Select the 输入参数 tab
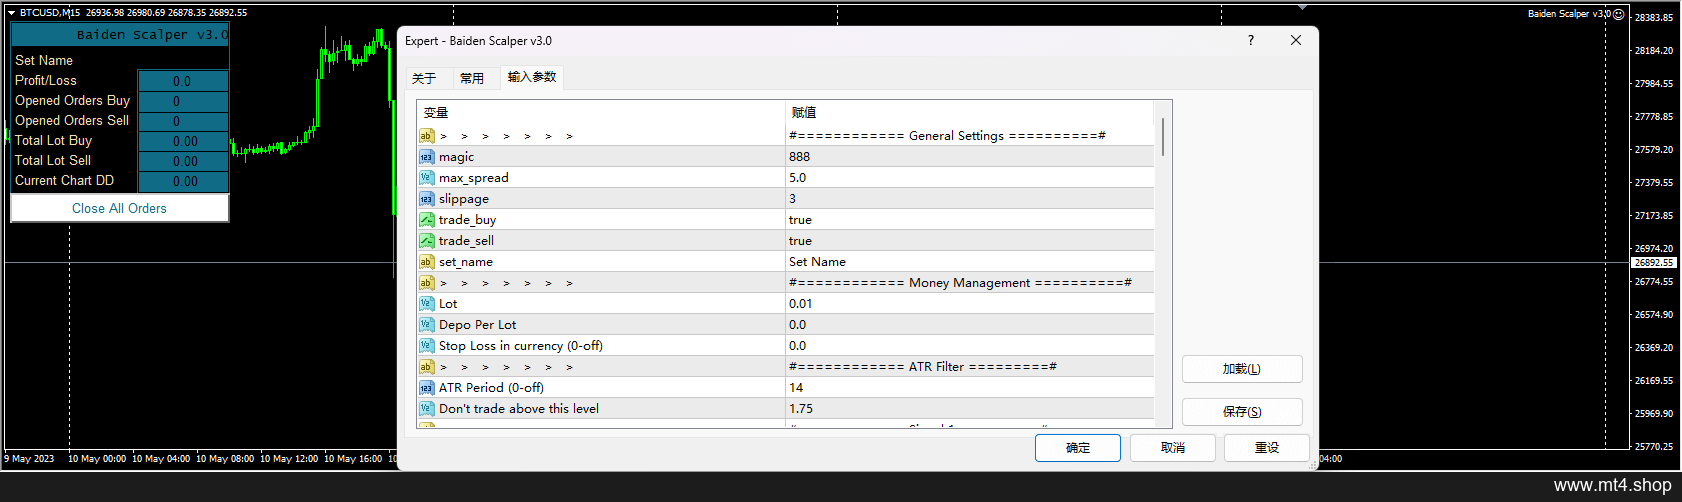This screenshot has width=1682, height=502. (x=532, y=77)
